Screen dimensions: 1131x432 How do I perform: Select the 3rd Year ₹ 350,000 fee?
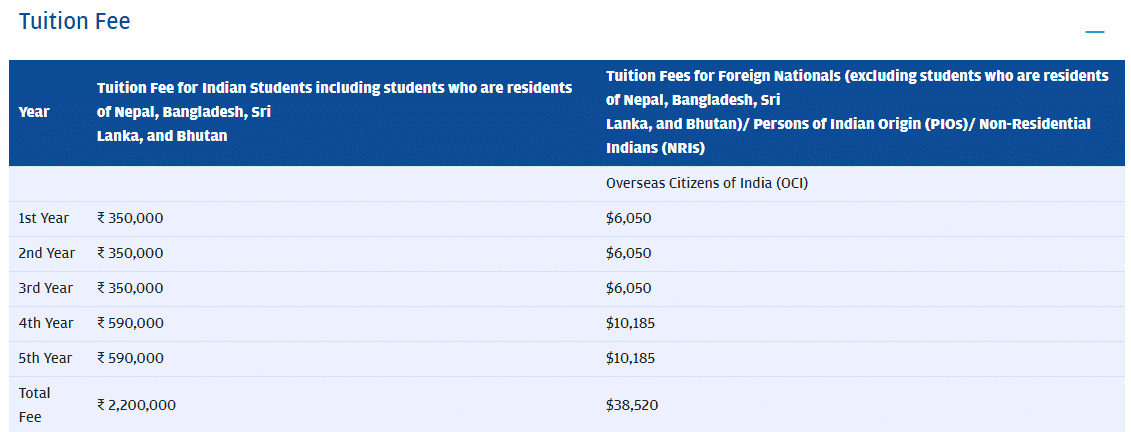tap(130, 288)
